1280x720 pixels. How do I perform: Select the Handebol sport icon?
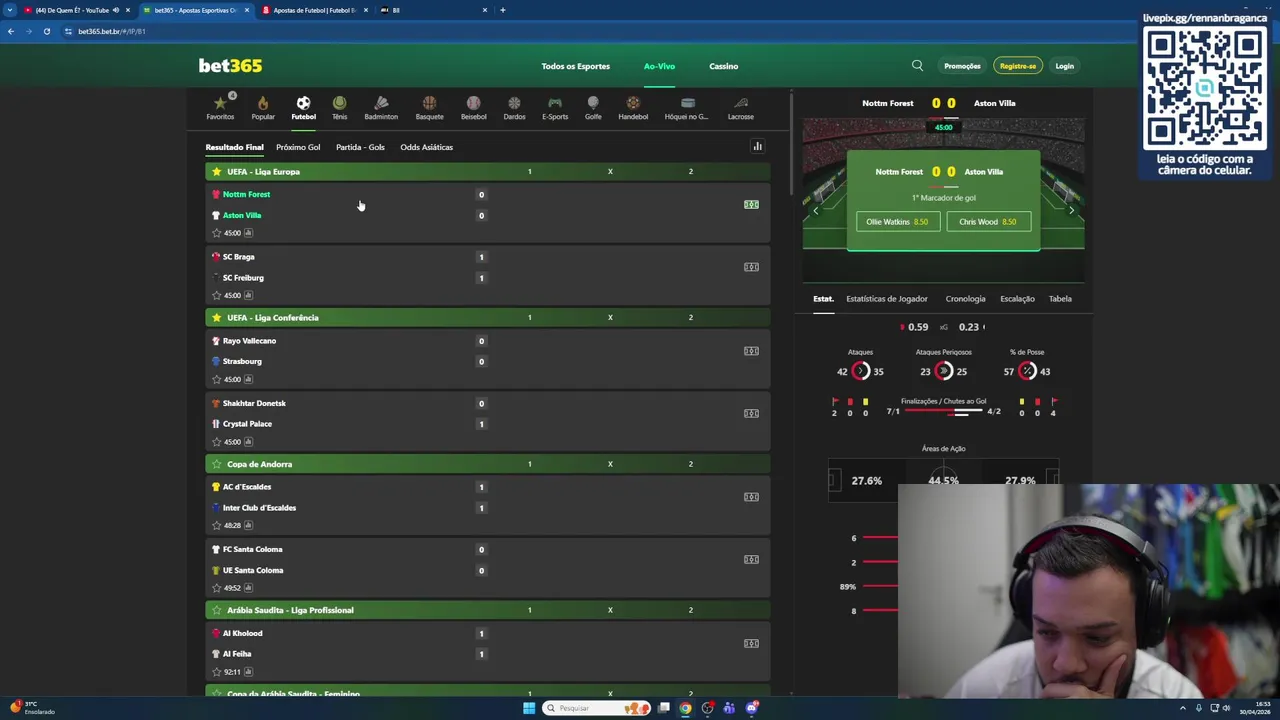point(633,108)
